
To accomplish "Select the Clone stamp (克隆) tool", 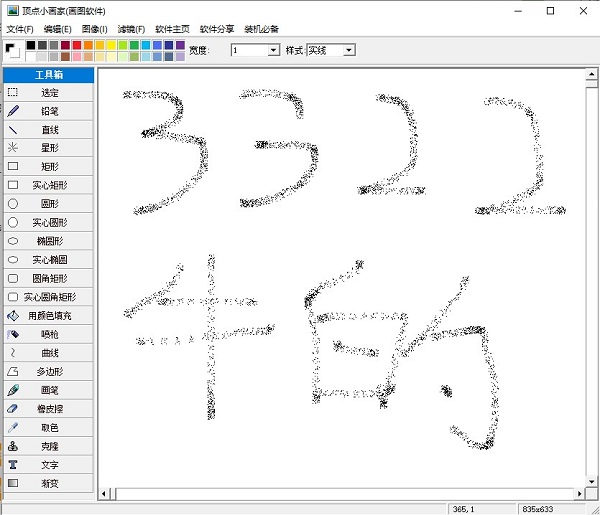I will pyautogui.click(x=49, y=446).
